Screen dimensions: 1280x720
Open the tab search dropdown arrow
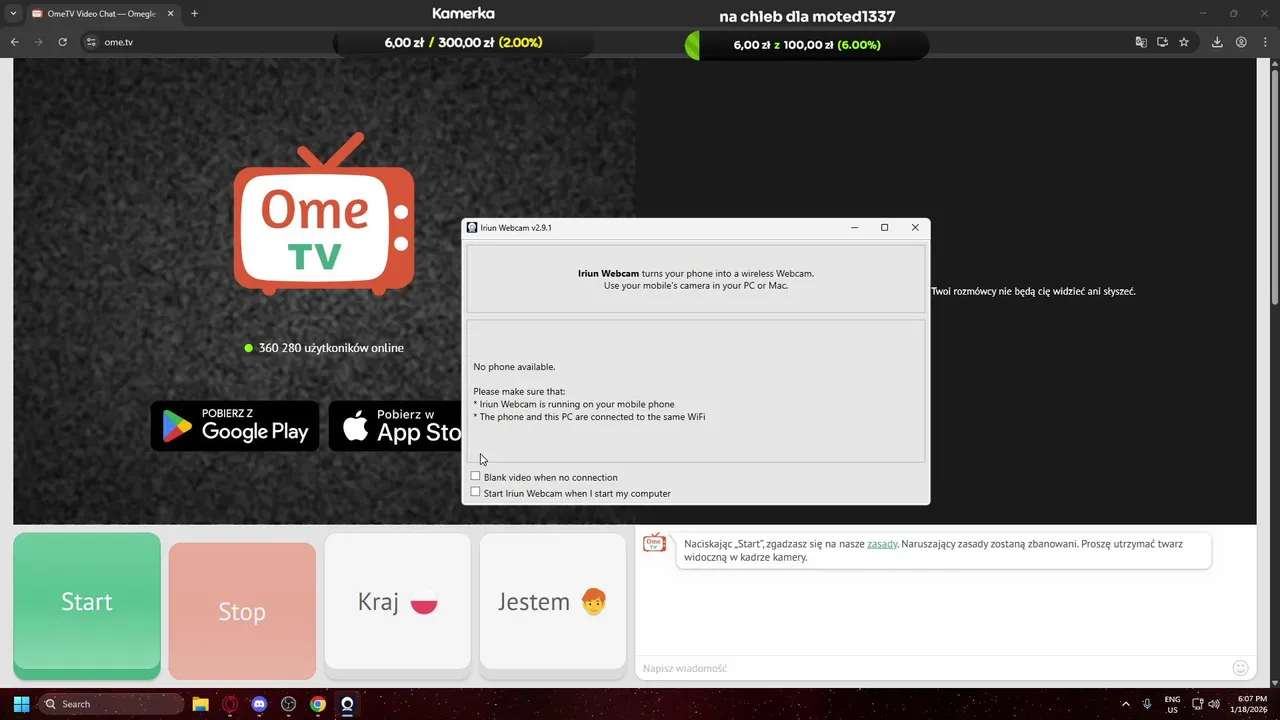[13, 14]
